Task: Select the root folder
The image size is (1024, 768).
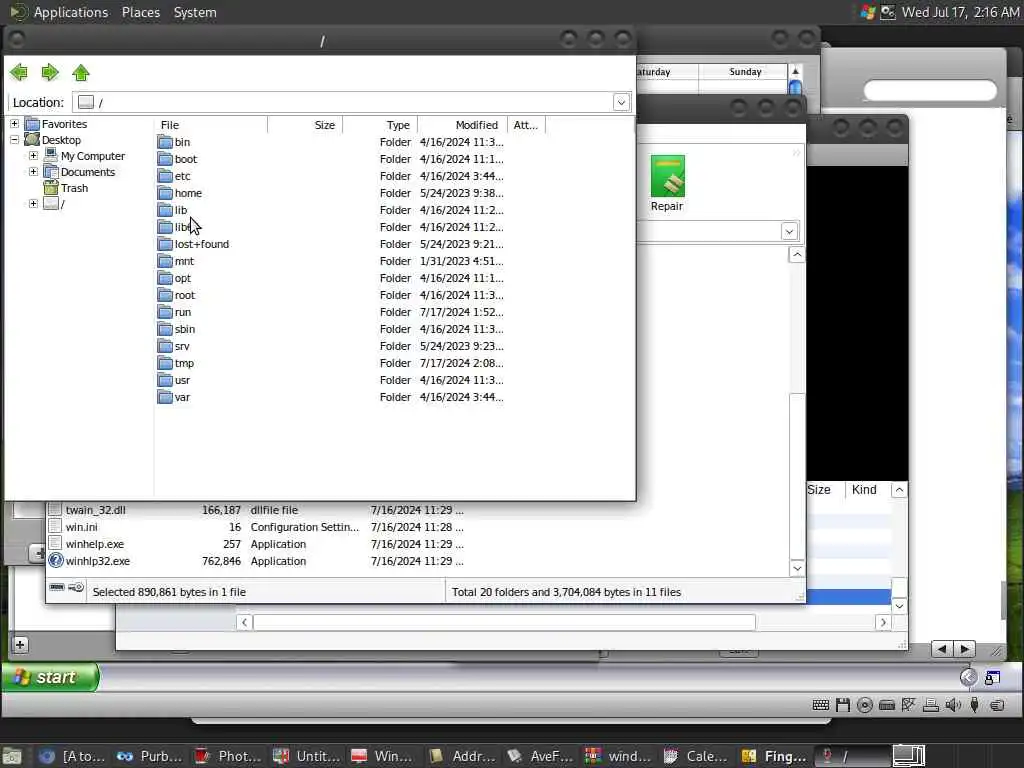Action: pos(176,295)
